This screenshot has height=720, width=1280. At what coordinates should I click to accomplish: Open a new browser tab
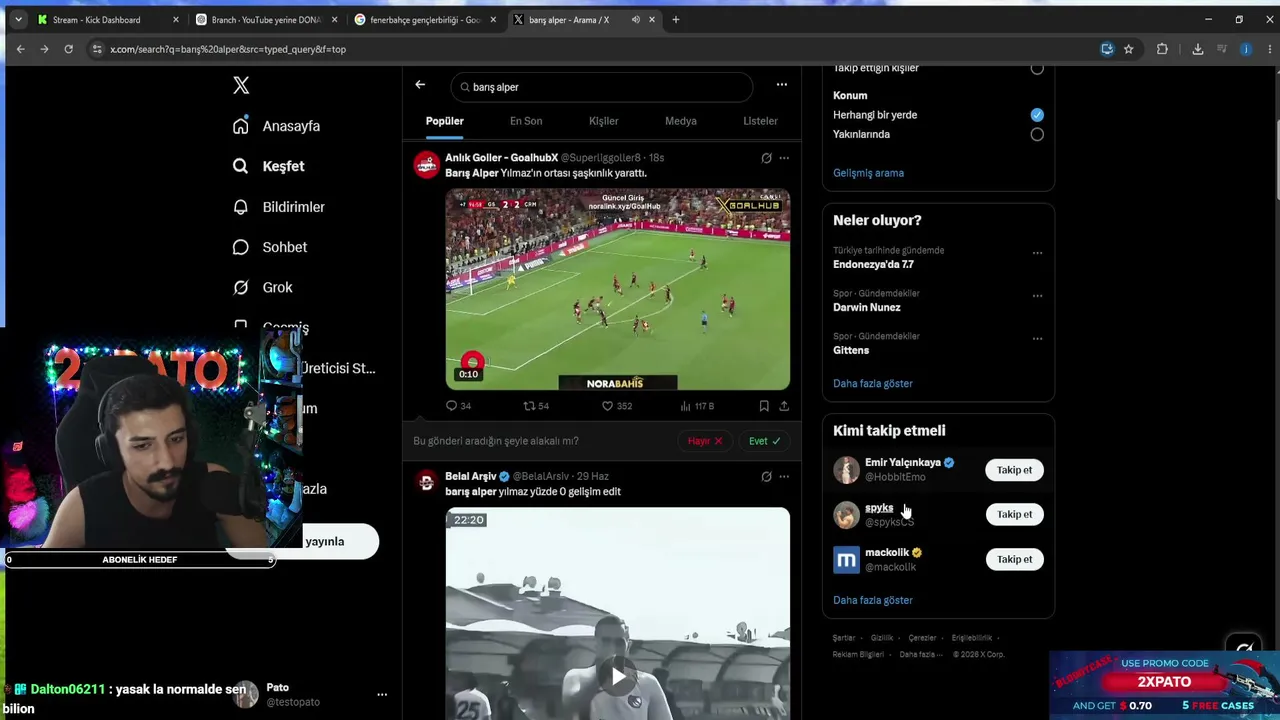pyautogui.click(x=675, y=20)
